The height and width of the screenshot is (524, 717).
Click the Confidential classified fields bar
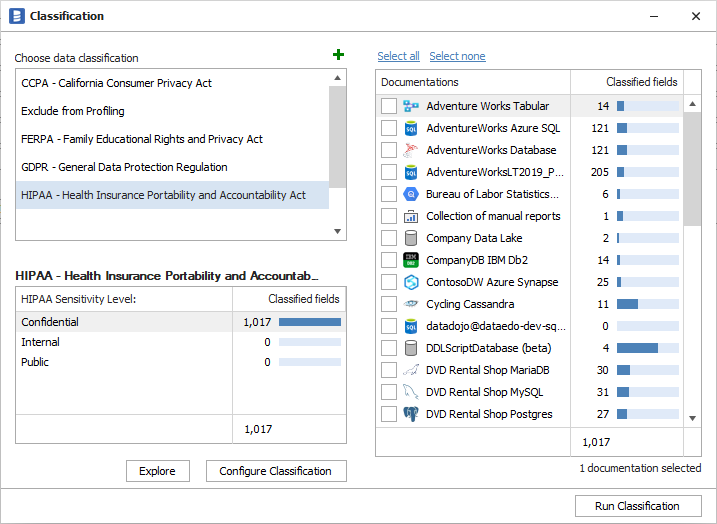pos(309,322)
